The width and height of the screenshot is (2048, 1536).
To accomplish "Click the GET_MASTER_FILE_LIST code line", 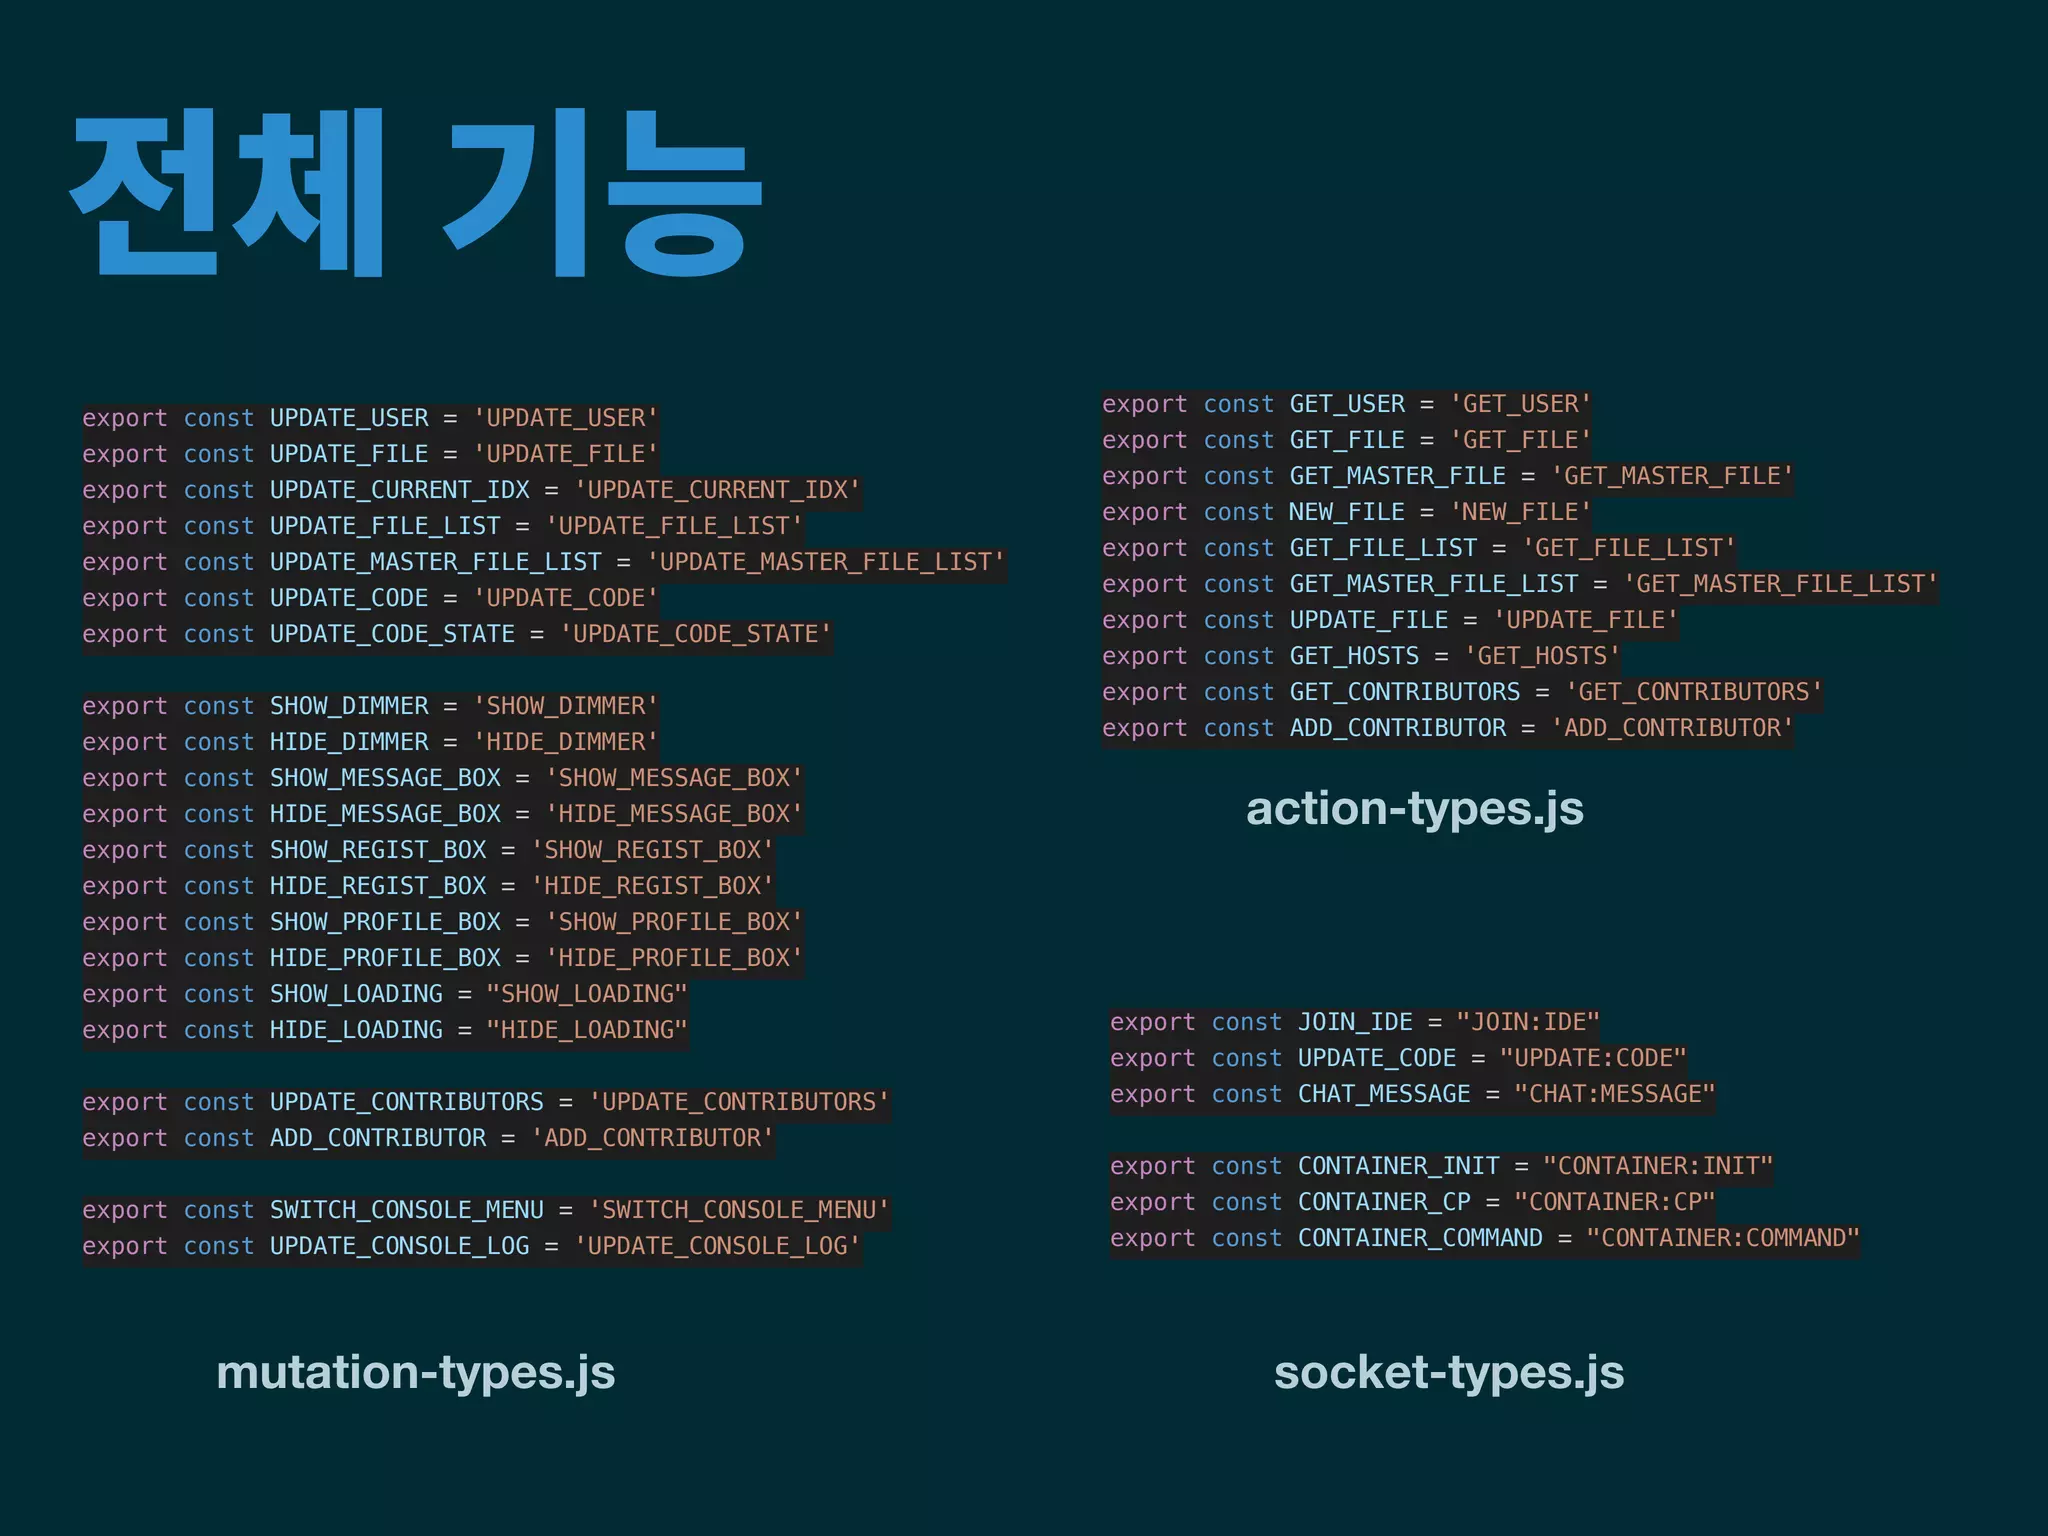I will (x=1520, y=584).
